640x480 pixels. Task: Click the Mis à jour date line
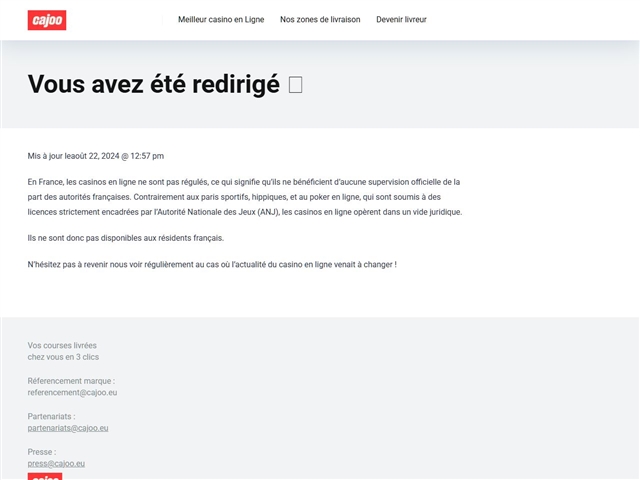[x=96, y=156]
